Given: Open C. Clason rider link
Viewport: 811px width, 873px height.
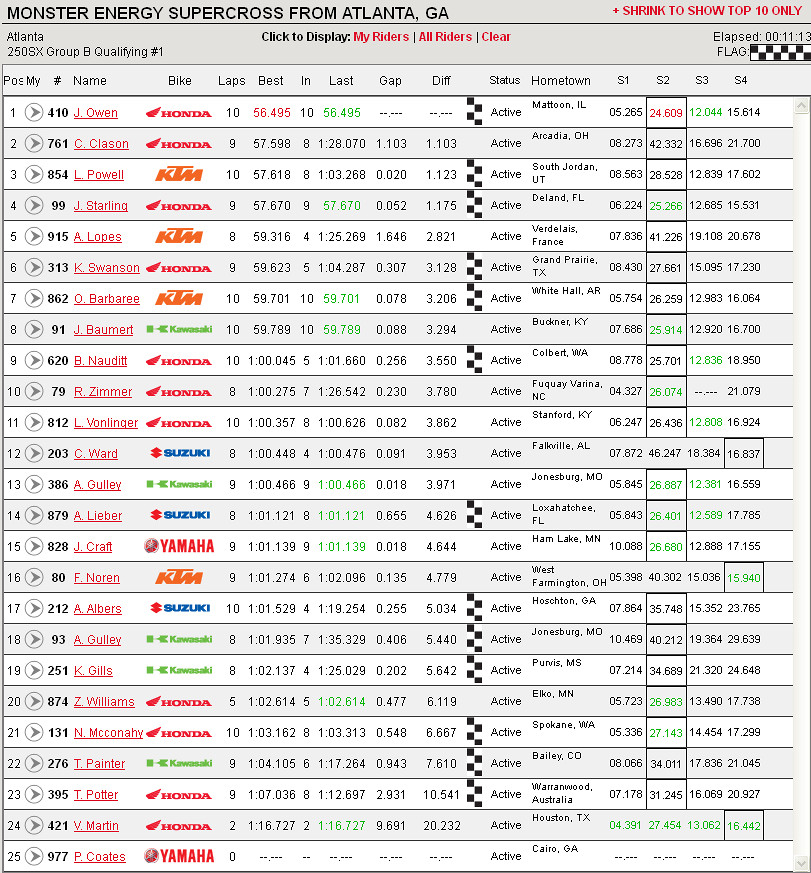Looking at the screenshot, I should (101, 144).
